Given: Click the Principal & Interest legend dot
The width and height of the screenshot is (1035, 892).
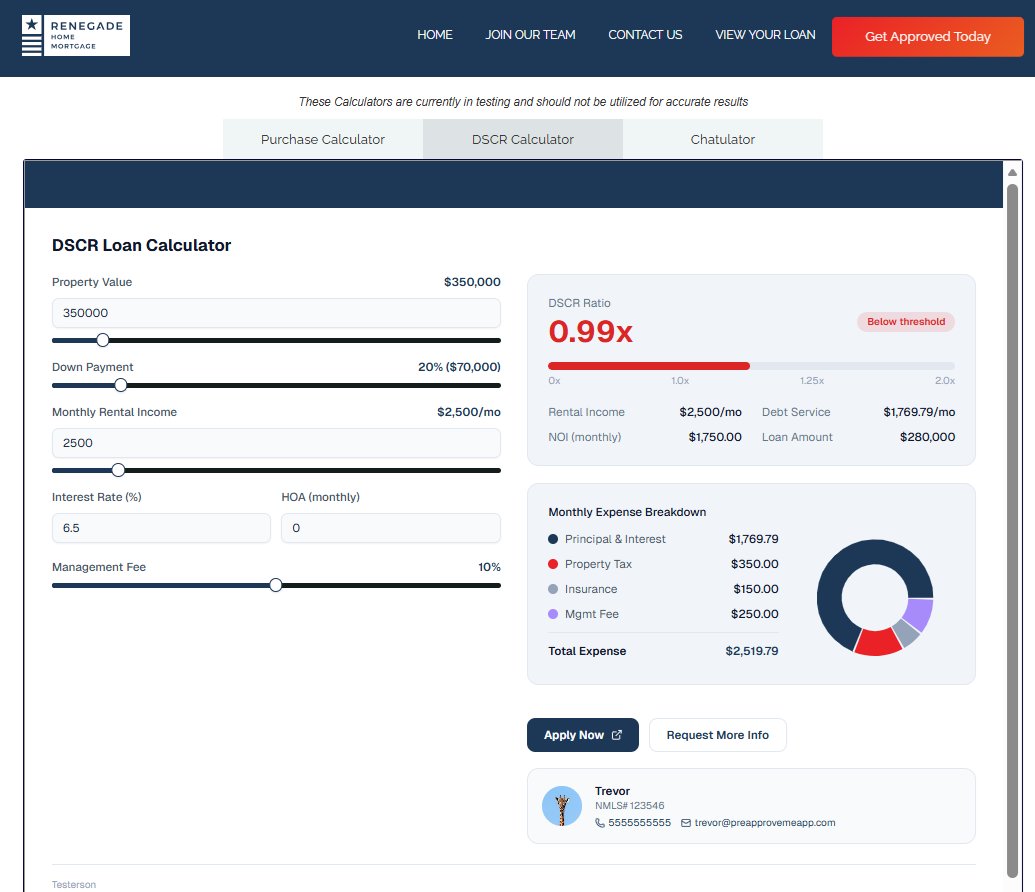Looking at the screenshot, I should coord(553,539).
